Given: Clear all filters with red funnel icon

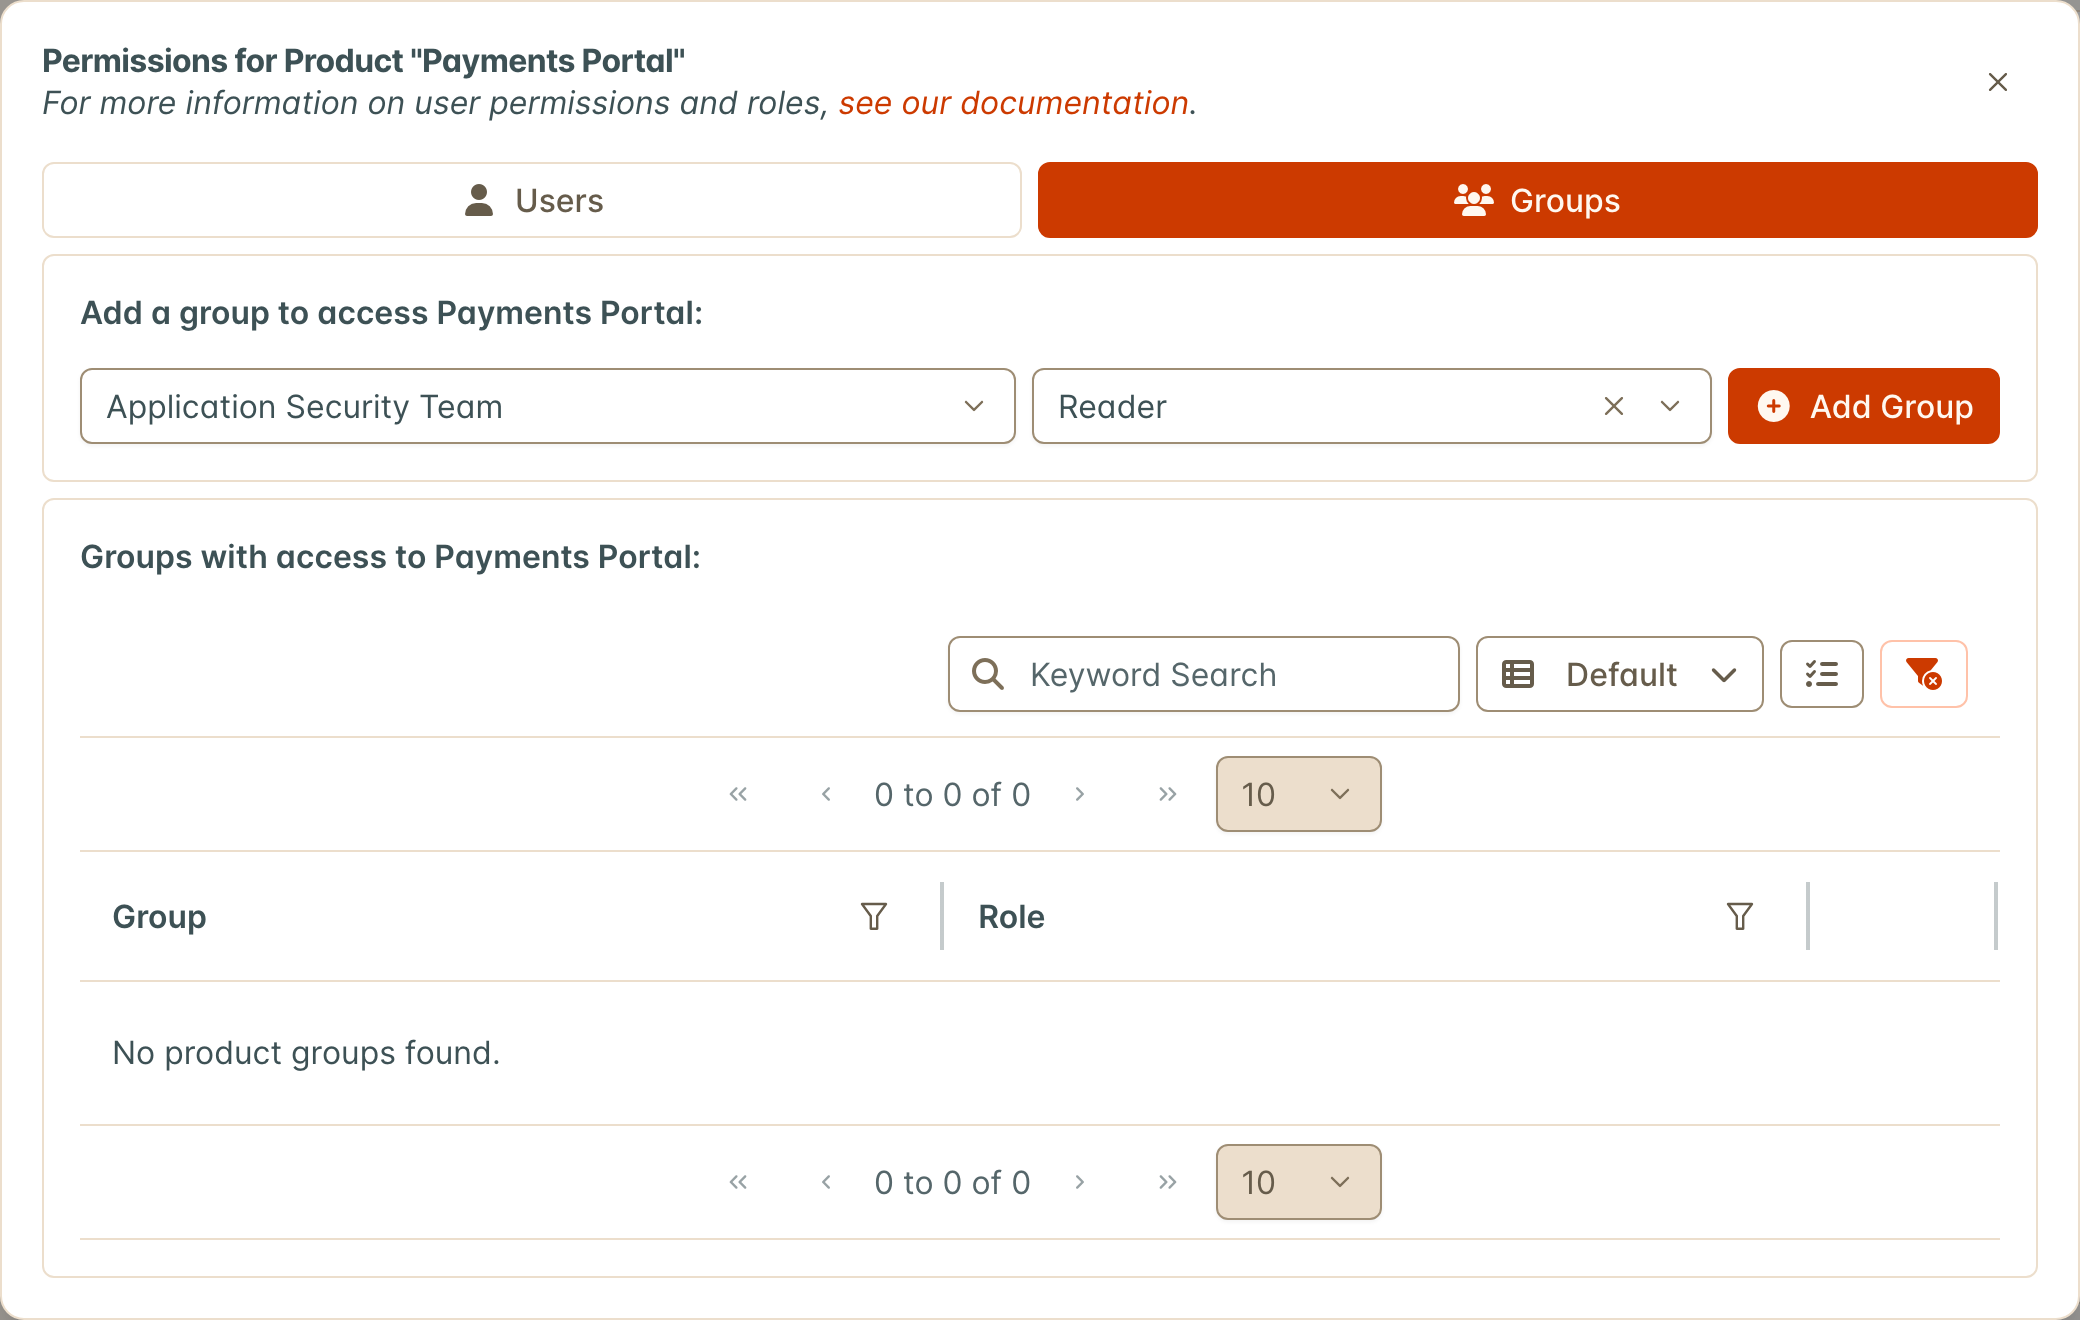Looking at the screenshot, I should click(x=1923, y=674).
